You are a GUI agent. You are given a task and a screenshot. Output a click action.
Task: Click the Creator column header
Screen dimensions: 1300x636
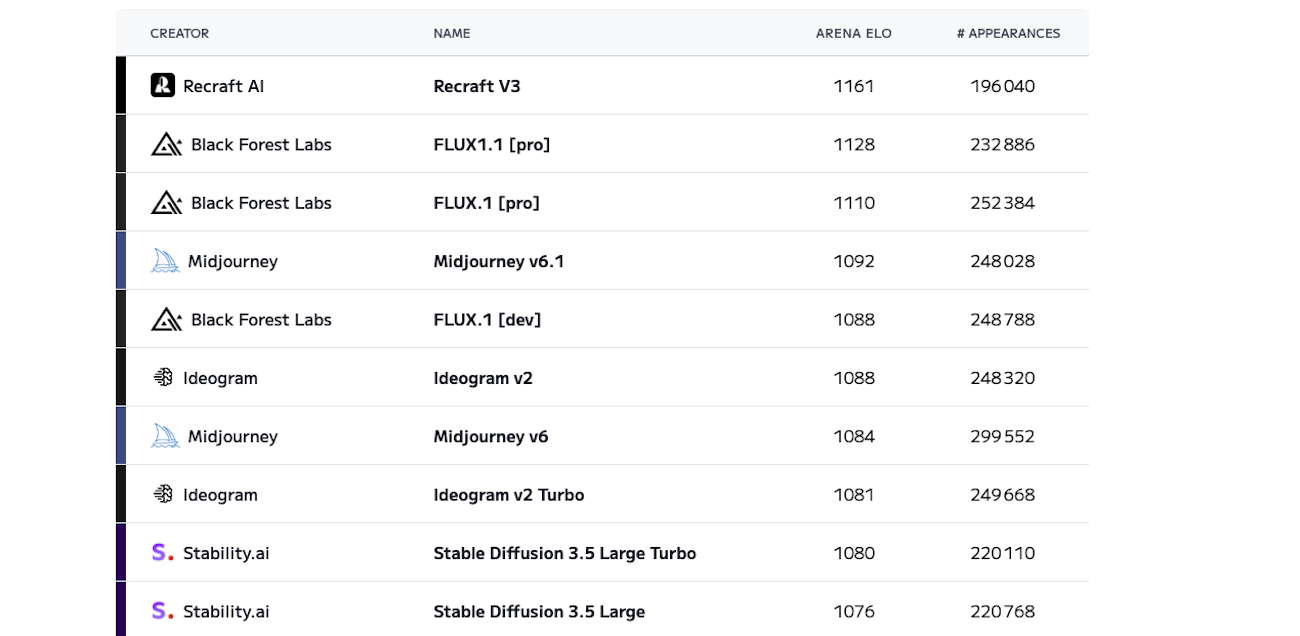point(180,34)
